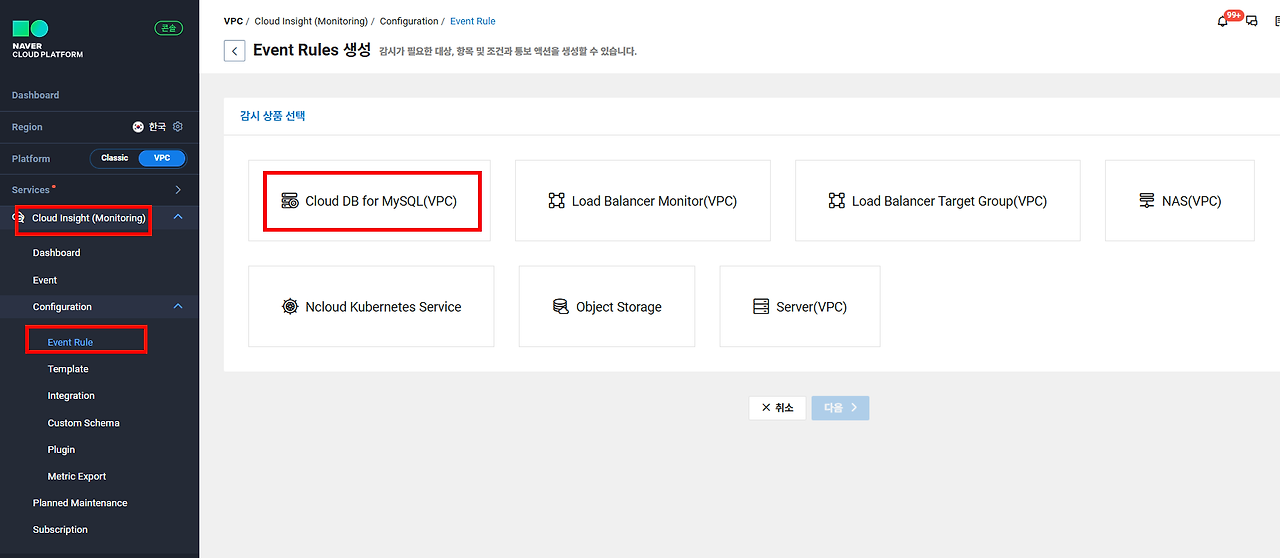The image size is (1280, 558).
Task: Open the Custom Schema menu item
Action: 83,423
